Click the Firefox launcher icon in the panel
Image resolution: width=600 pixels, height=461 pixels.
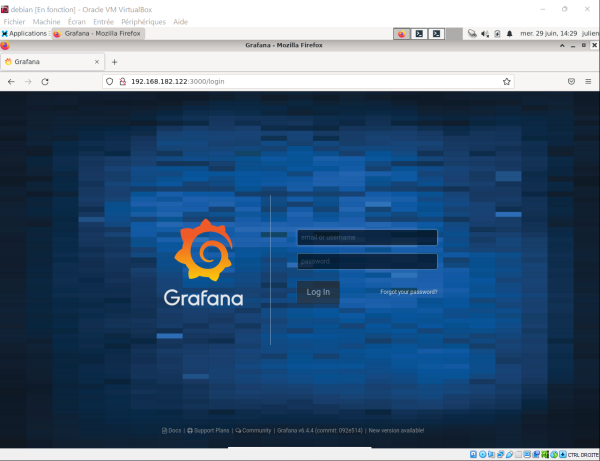(x=401, y=34)
